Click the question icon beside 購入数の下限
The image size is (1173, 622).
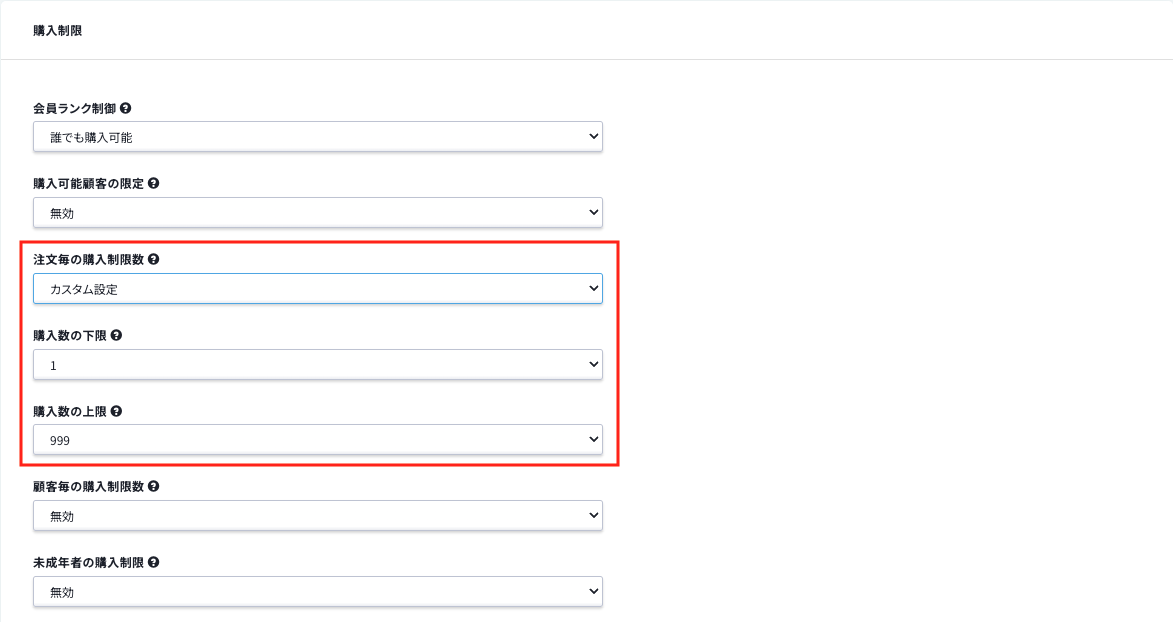coord(116,335)
